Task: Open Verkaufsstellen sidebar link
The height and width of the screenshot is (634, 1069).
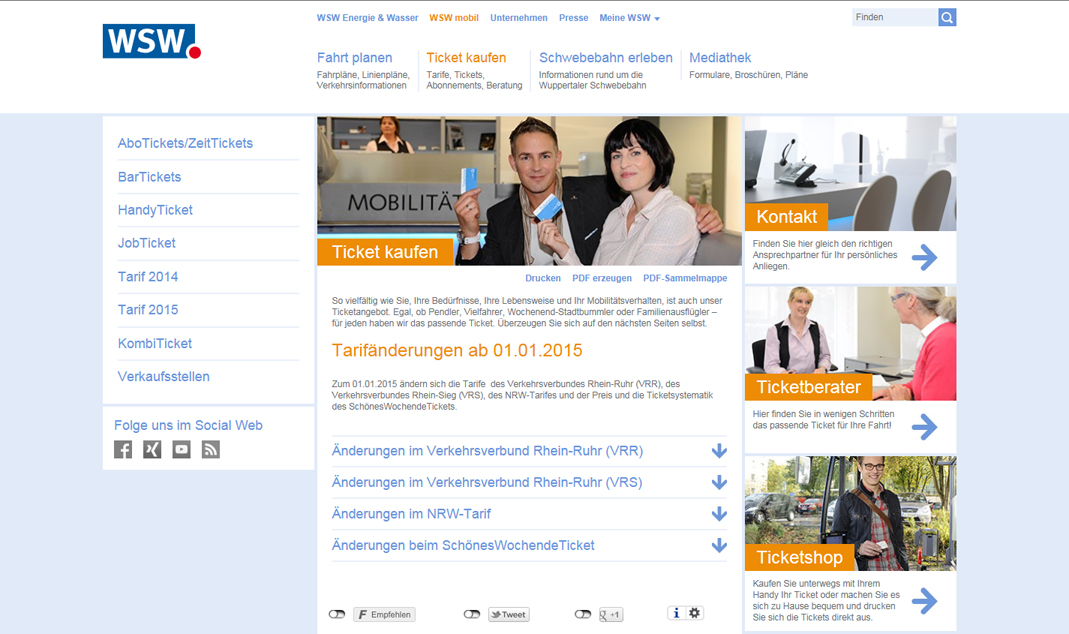Action: tap(164, 376)
